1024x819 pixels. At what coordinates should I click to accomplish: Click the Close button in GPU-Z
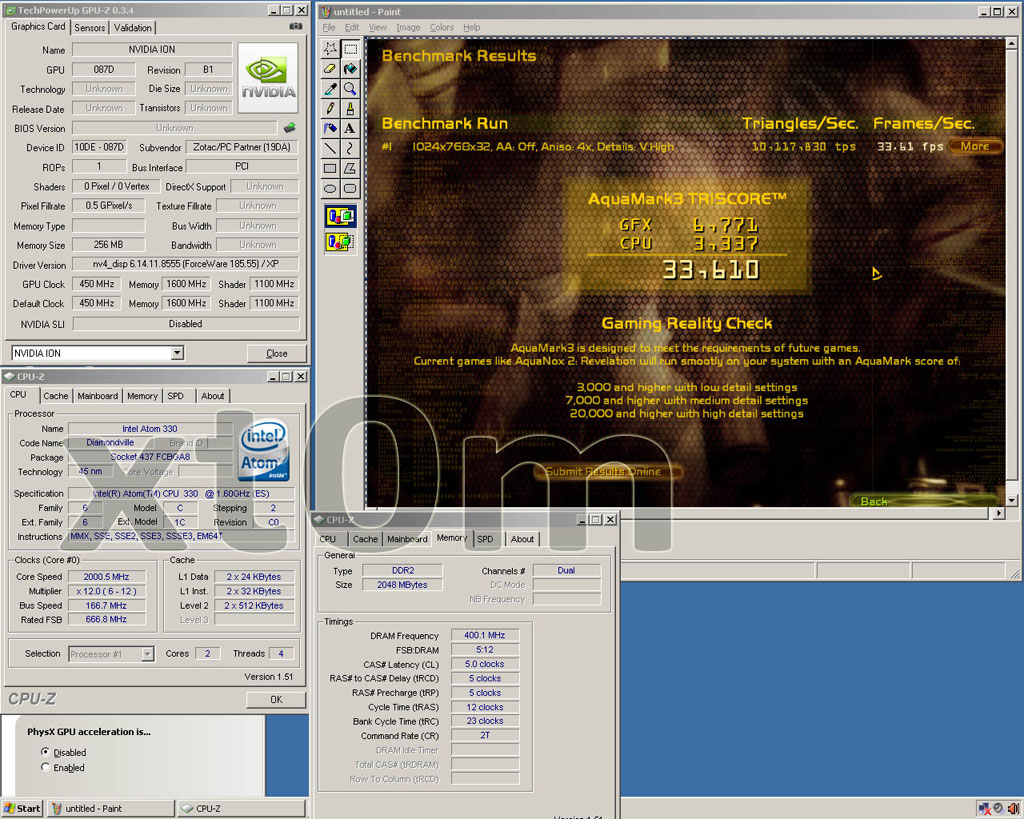pos(276,353)
